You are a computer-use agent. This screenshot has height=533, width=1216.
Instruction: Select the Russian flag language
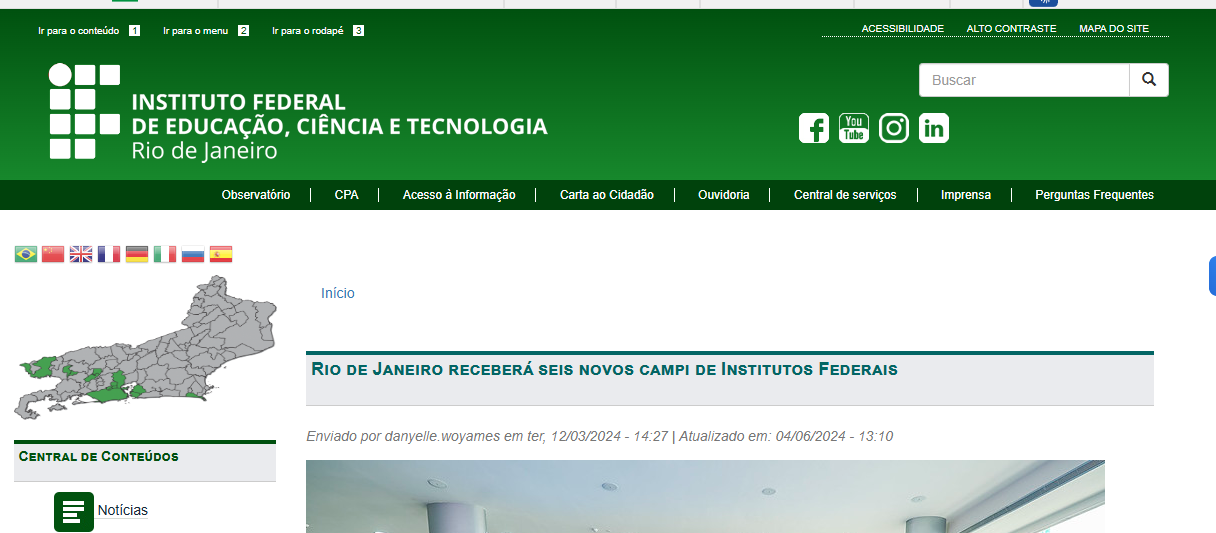[x=193, y=254]
